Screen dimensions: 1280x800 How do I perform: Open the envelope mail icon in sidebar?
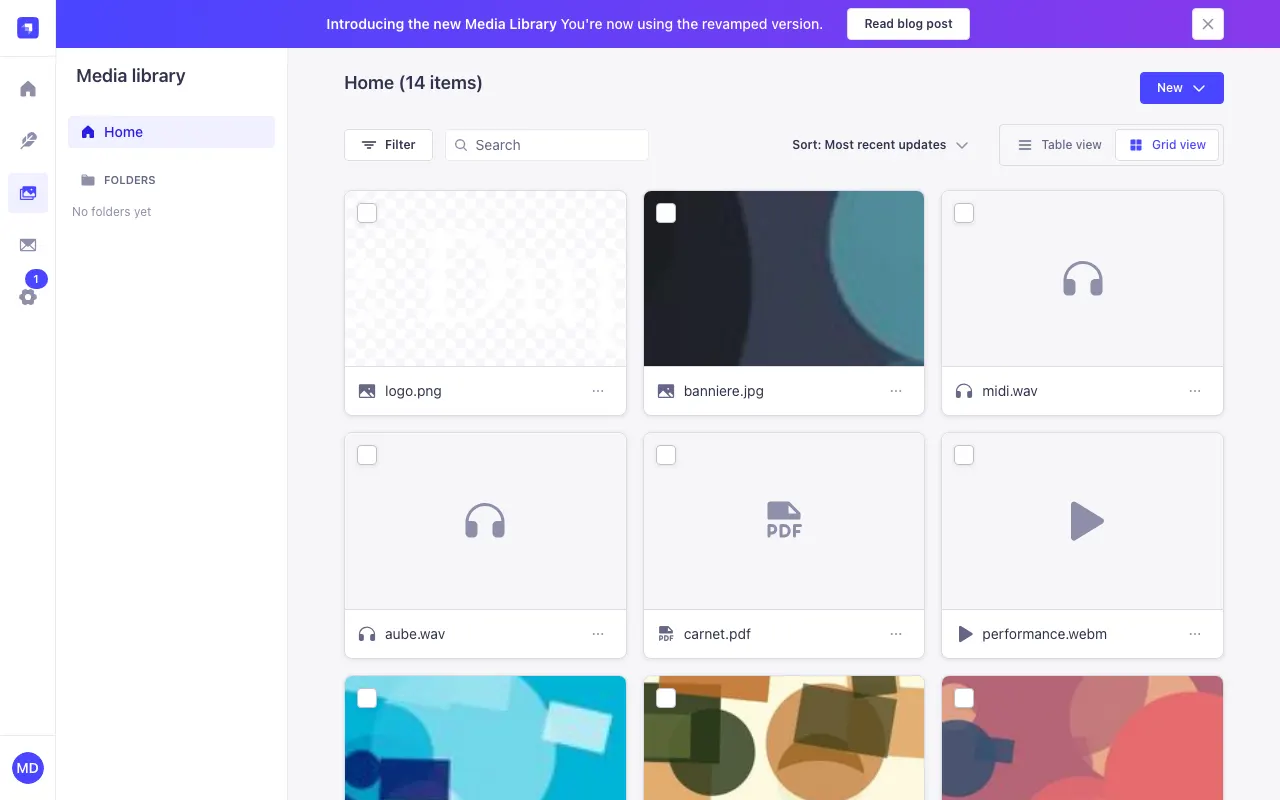coord(28,245)
